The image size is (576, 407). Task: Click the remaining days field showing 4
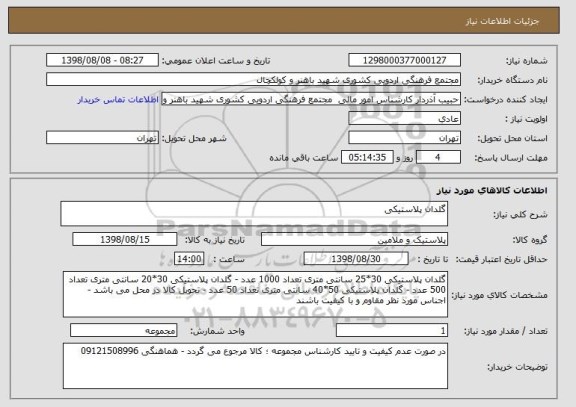tap(438, 157)
